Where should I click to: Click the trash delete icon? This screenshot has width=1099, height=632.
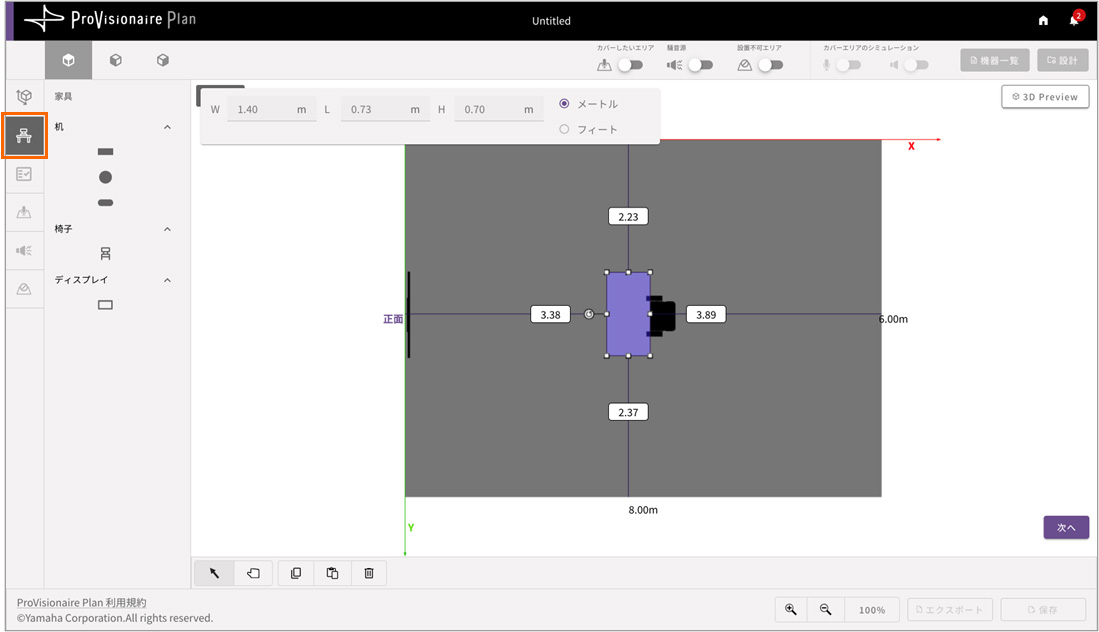click(x=369, y=573)
